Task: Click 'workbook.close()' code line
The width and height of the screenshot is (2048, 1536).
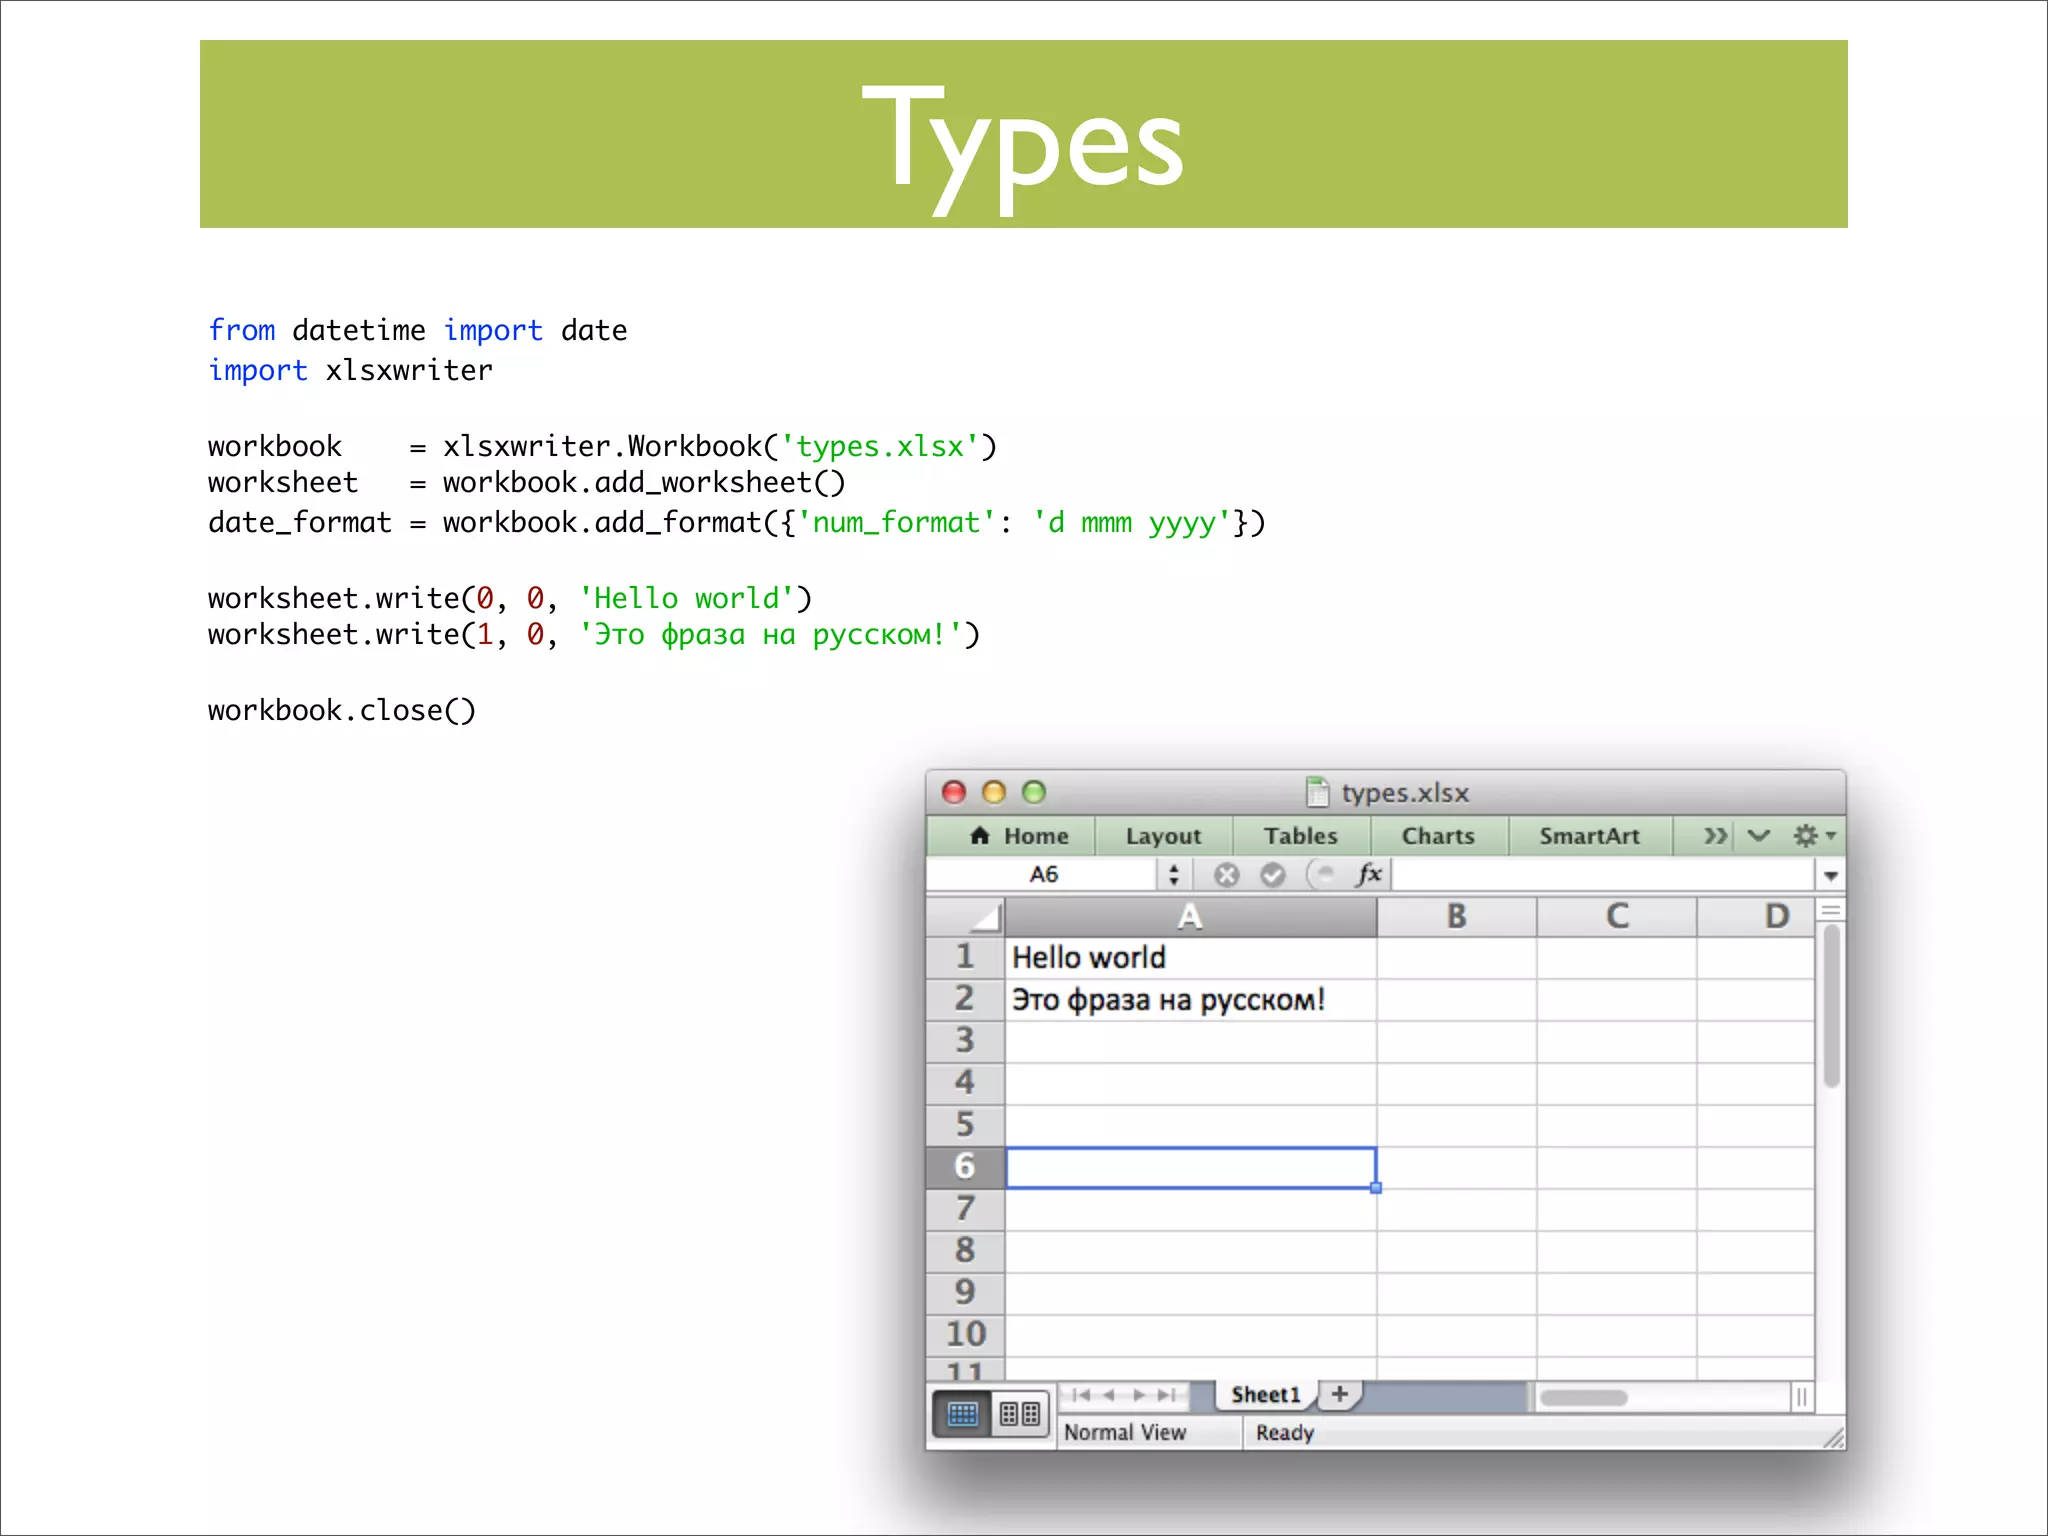Action: click(342, 711)
